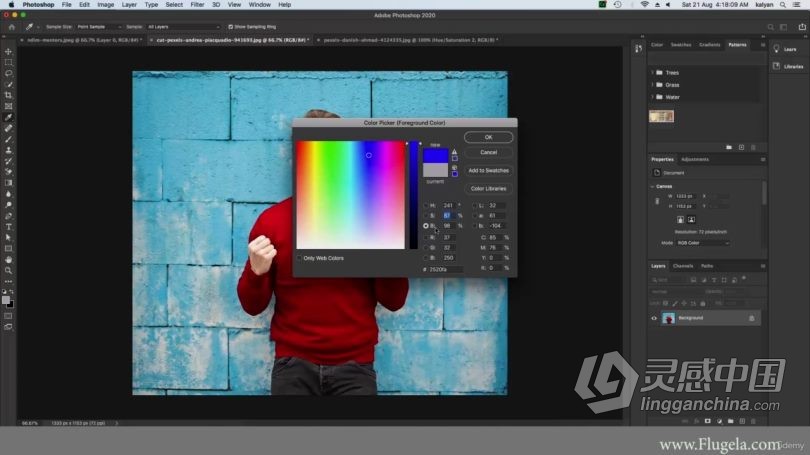Select the Horizontal Type tool
The width and height of the screenshot is (810, 455).
coord(8,227)
